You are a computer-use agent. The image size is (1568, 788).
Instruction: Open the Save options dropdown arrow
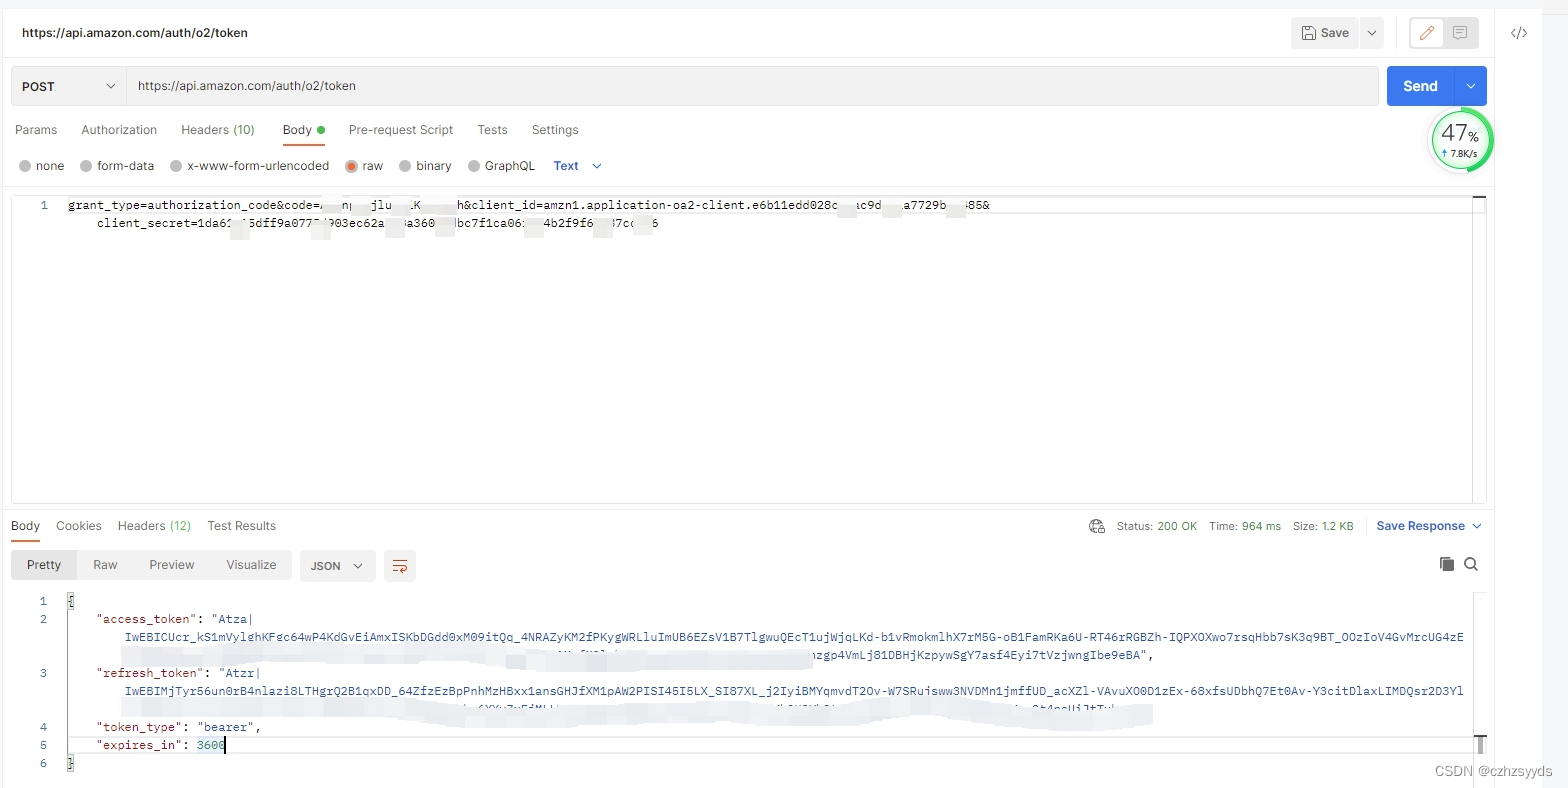click(x=1372, y=33)
